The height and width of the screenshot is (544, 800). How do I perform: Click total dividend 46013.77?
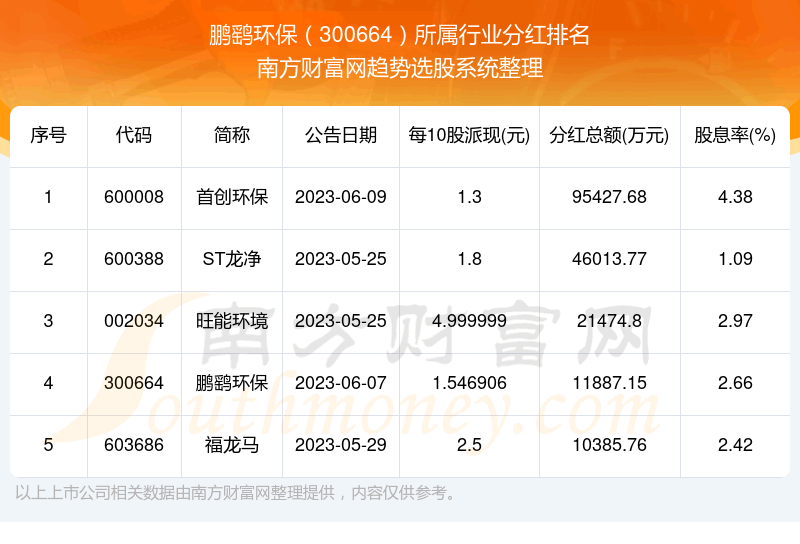[x=609, y=259]
